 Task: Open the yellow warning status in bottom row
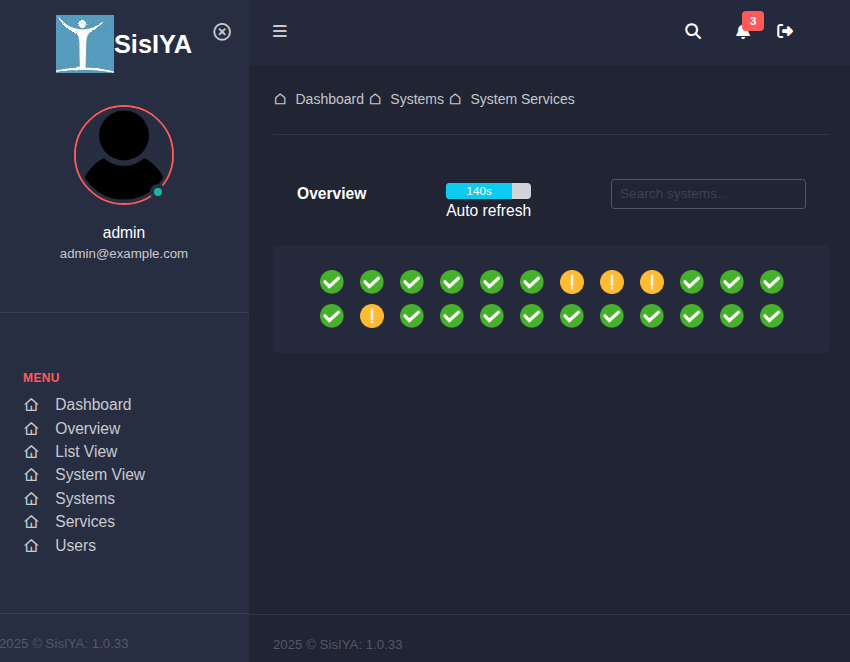click(372, 316)
